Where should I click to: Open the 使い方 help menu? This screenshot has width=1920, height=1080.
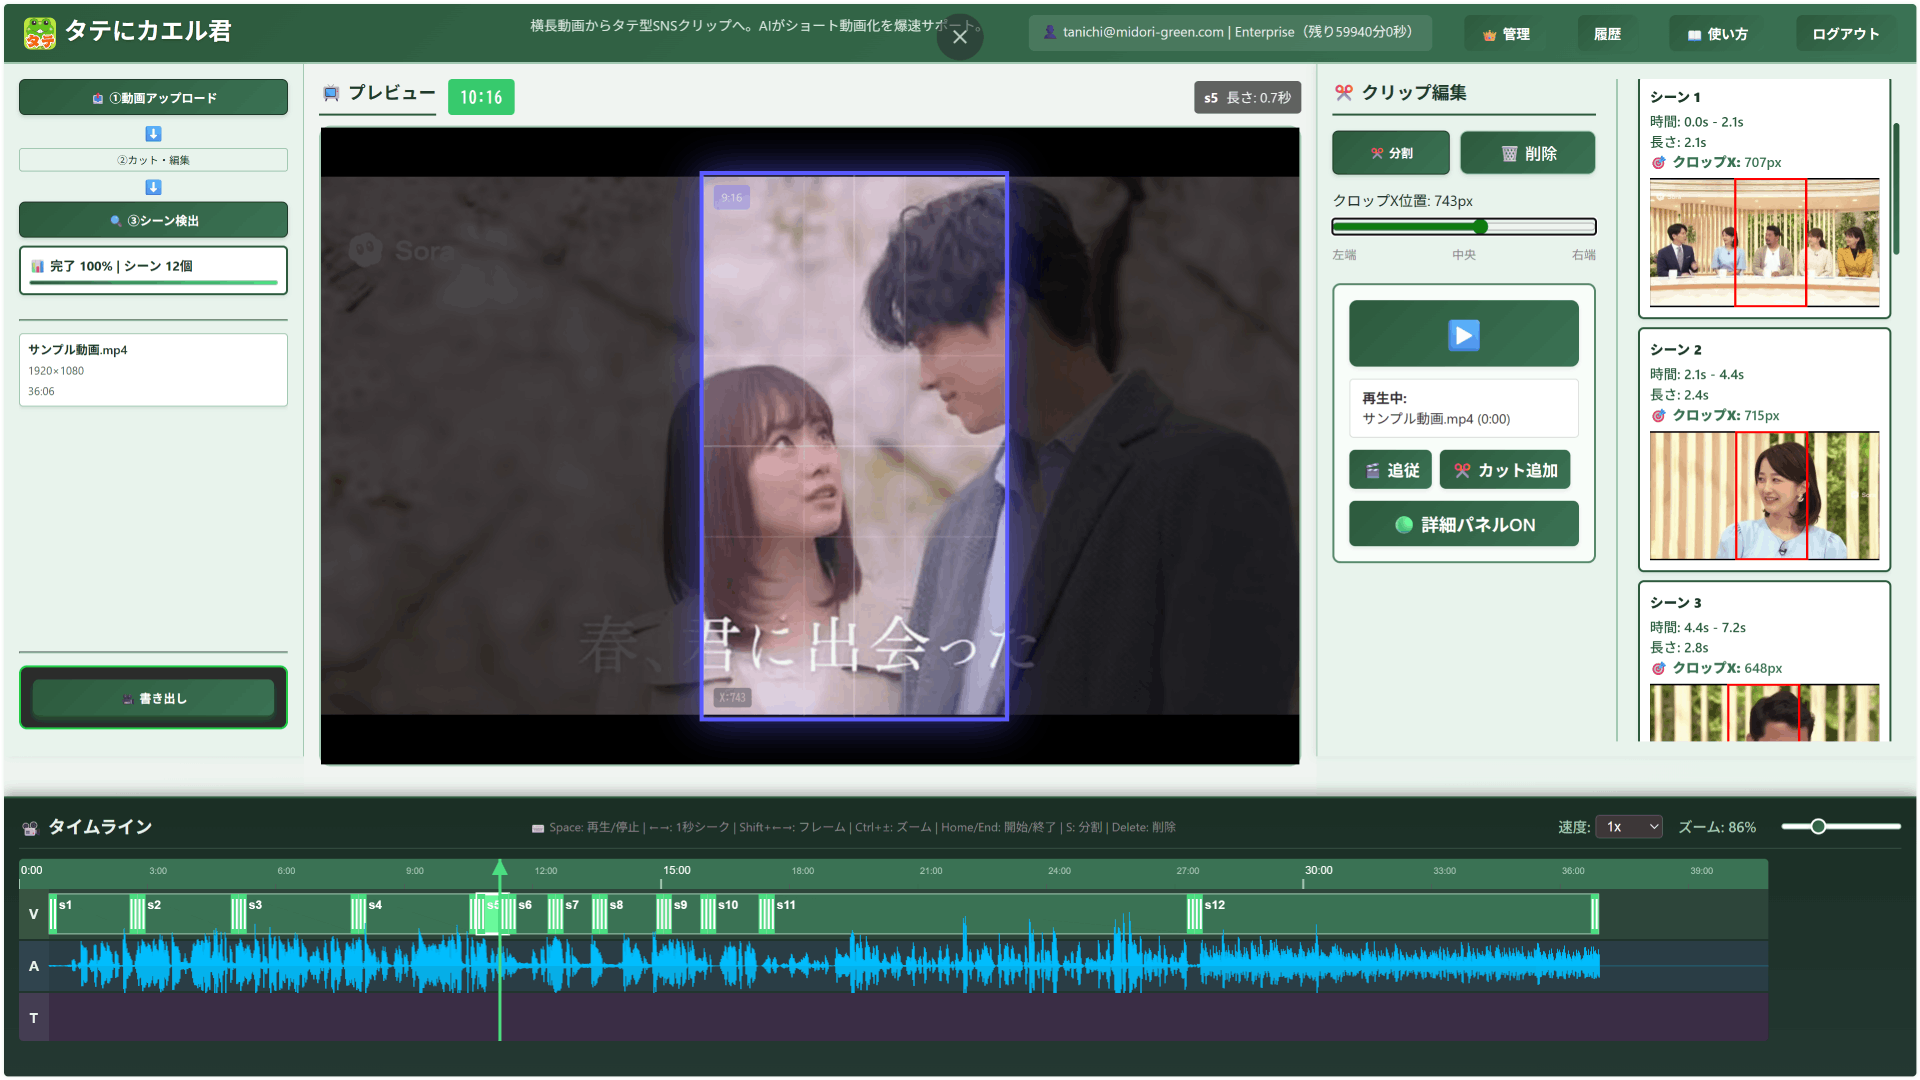coord(1717,34)
